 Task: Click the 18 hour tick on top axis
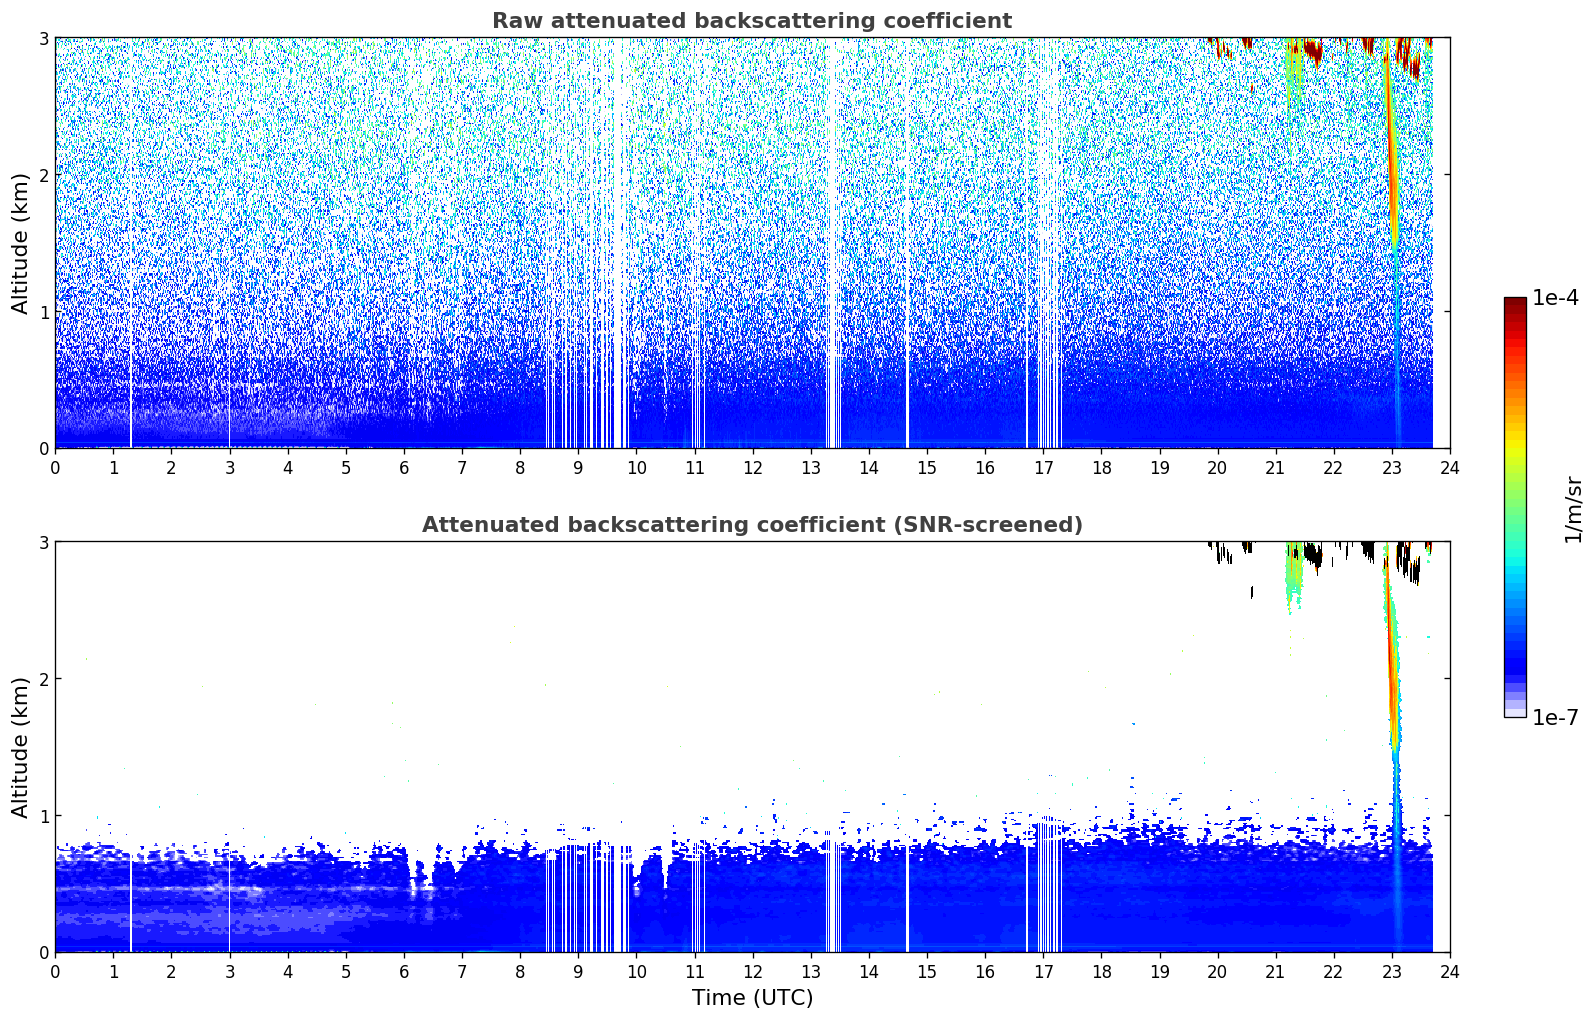(x=1101, y=467)
